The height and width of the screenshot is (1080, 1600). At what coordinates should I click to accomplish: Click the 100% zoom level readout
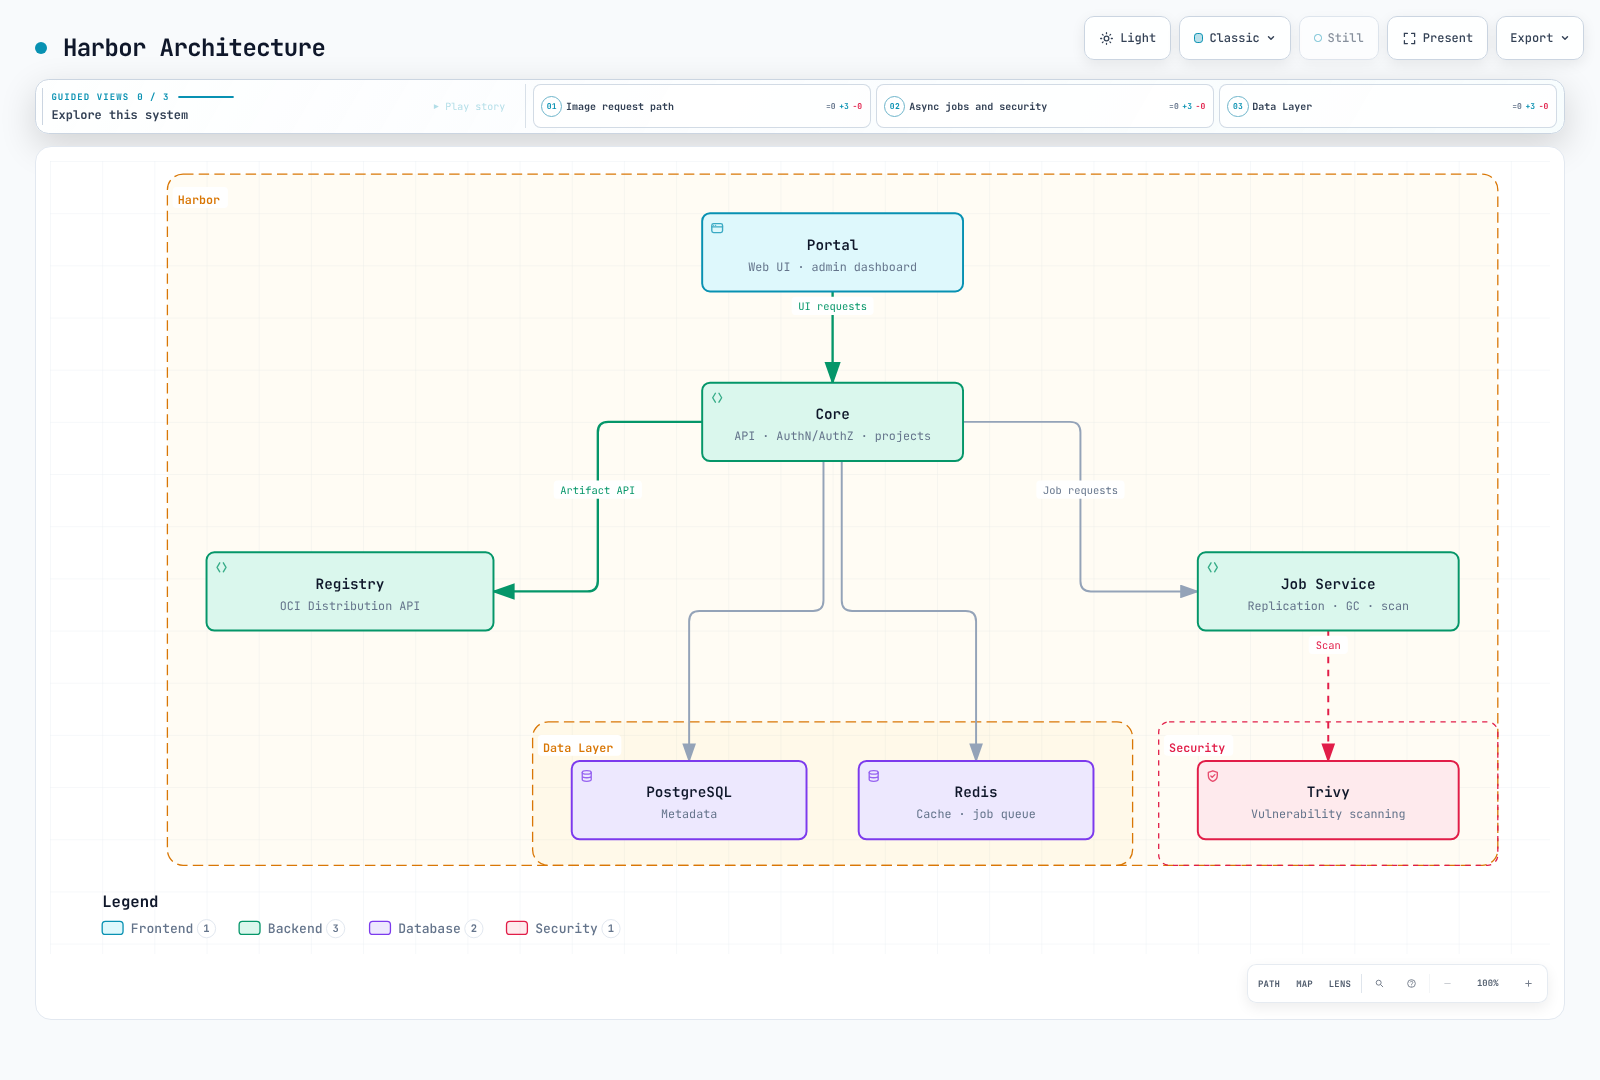pyautogui.click(x=1488, y=984)
